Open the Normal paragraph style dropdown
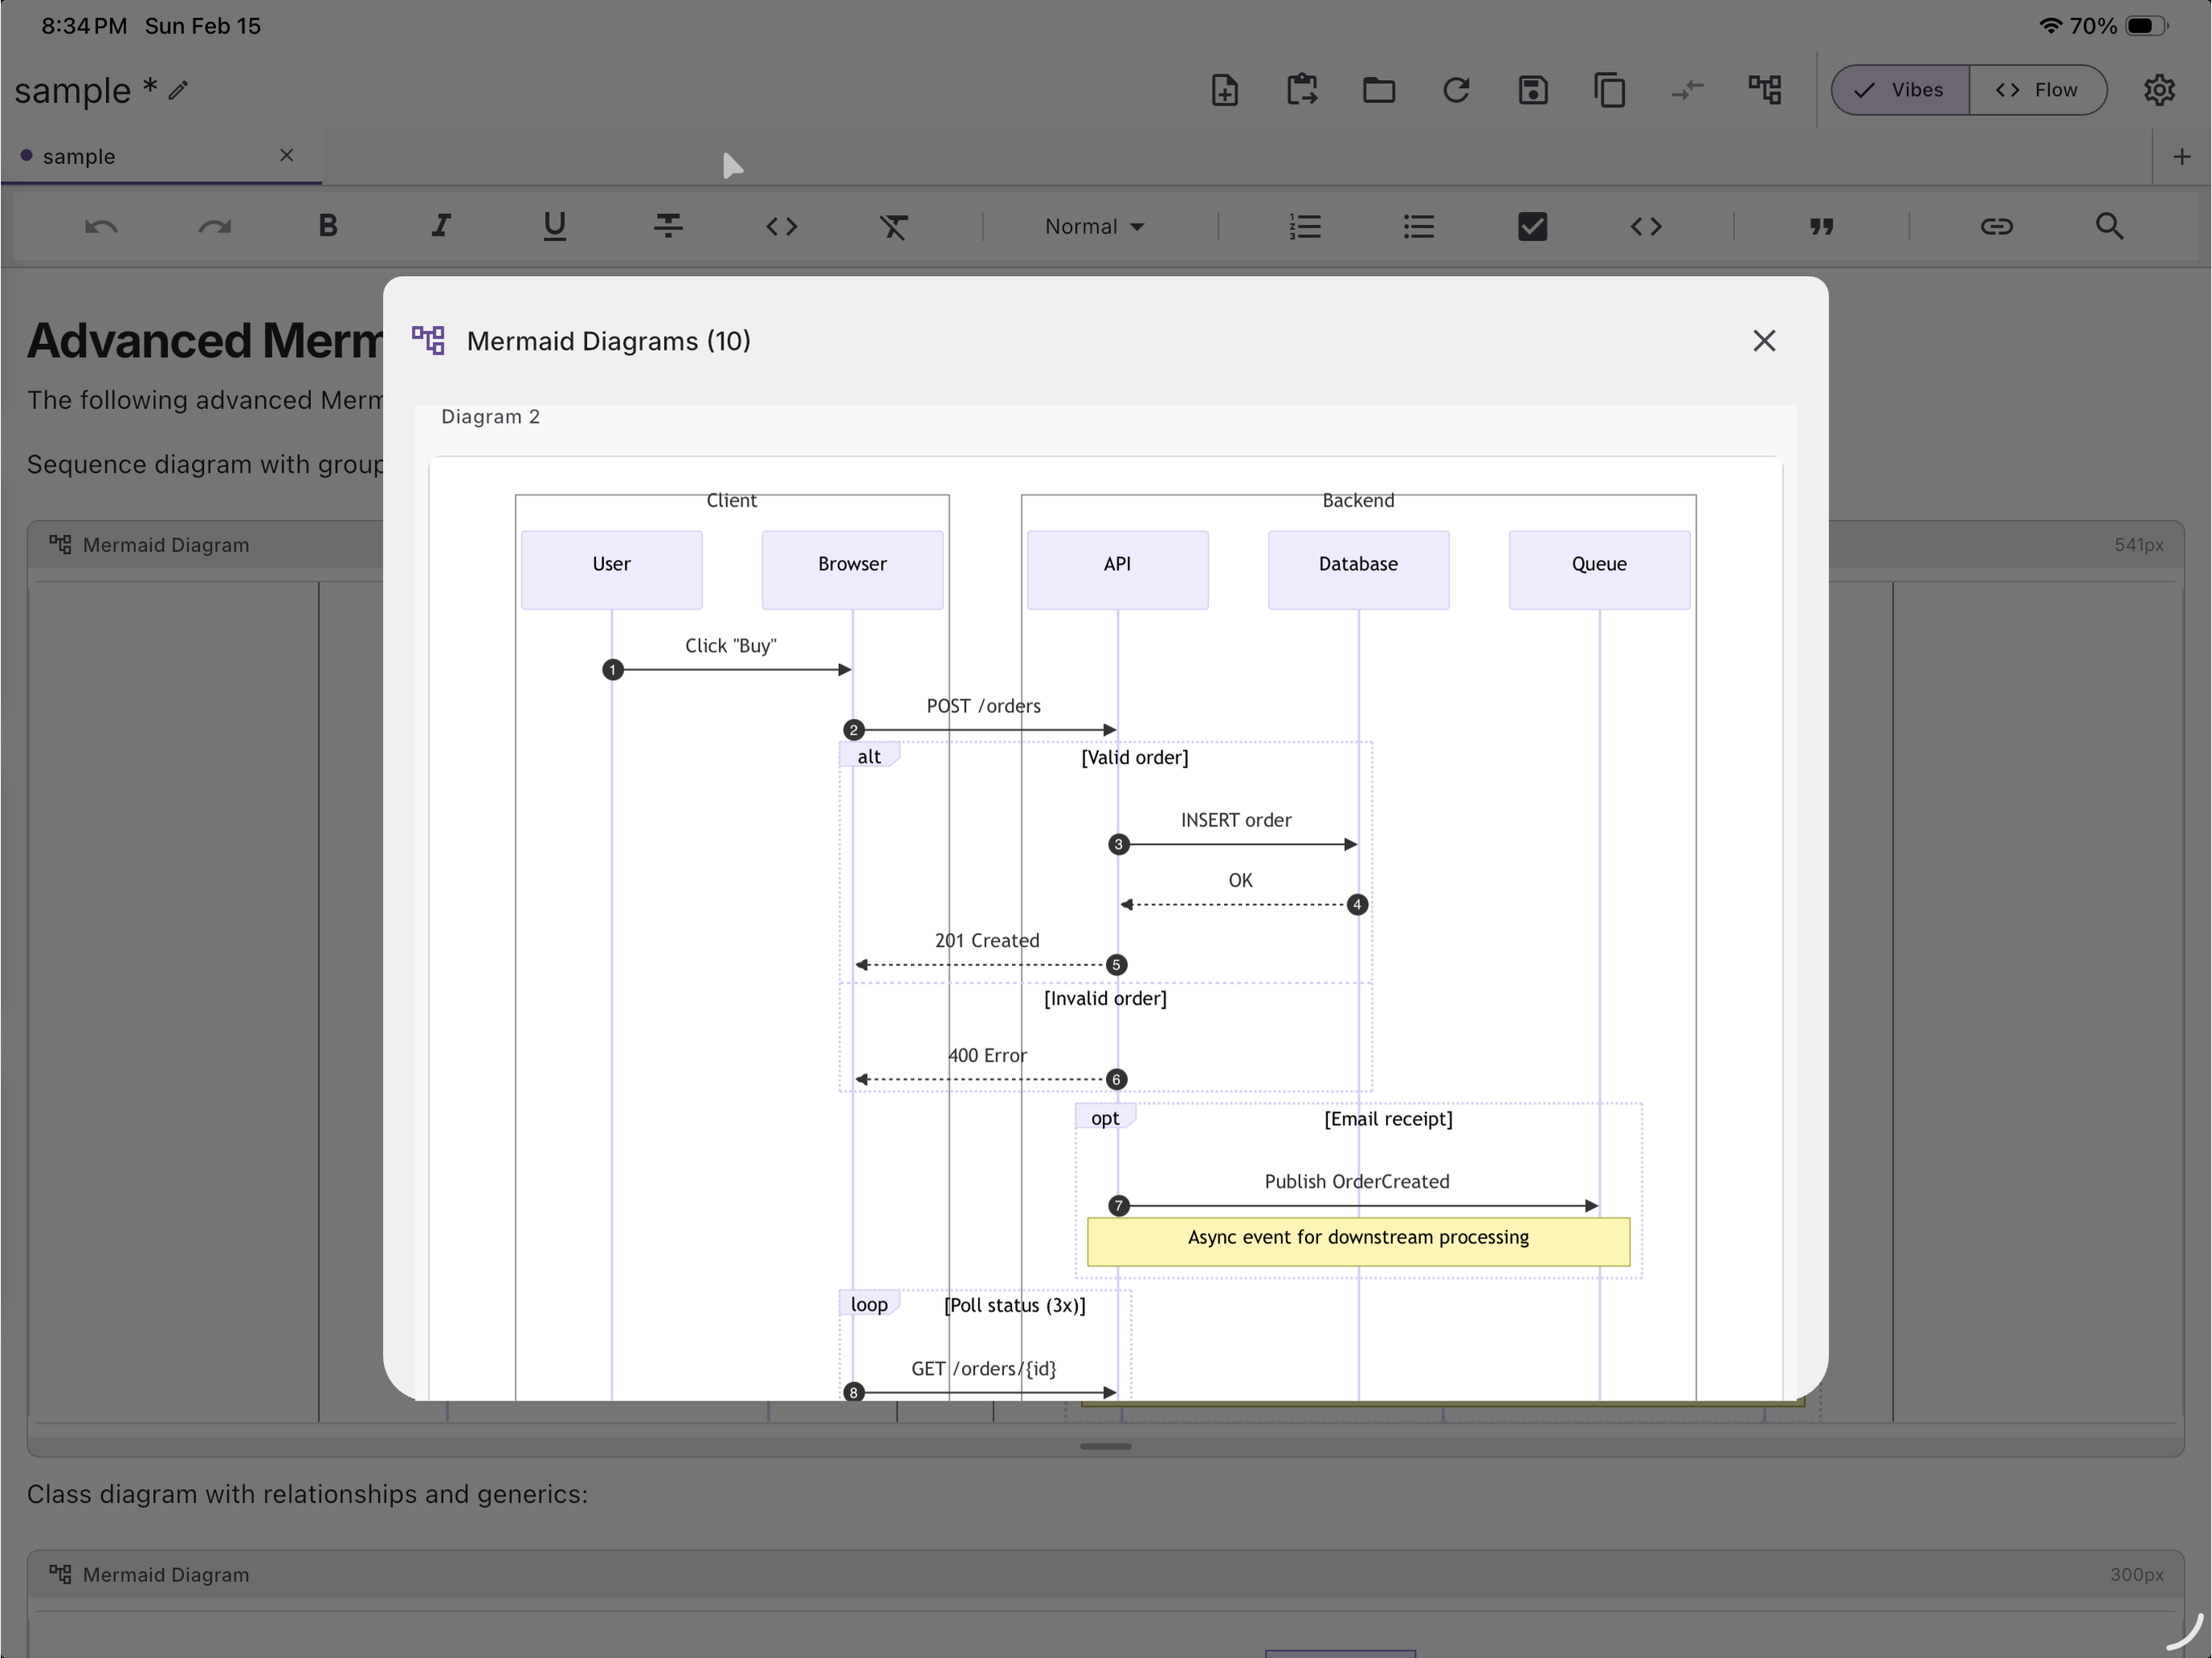 1094,227
